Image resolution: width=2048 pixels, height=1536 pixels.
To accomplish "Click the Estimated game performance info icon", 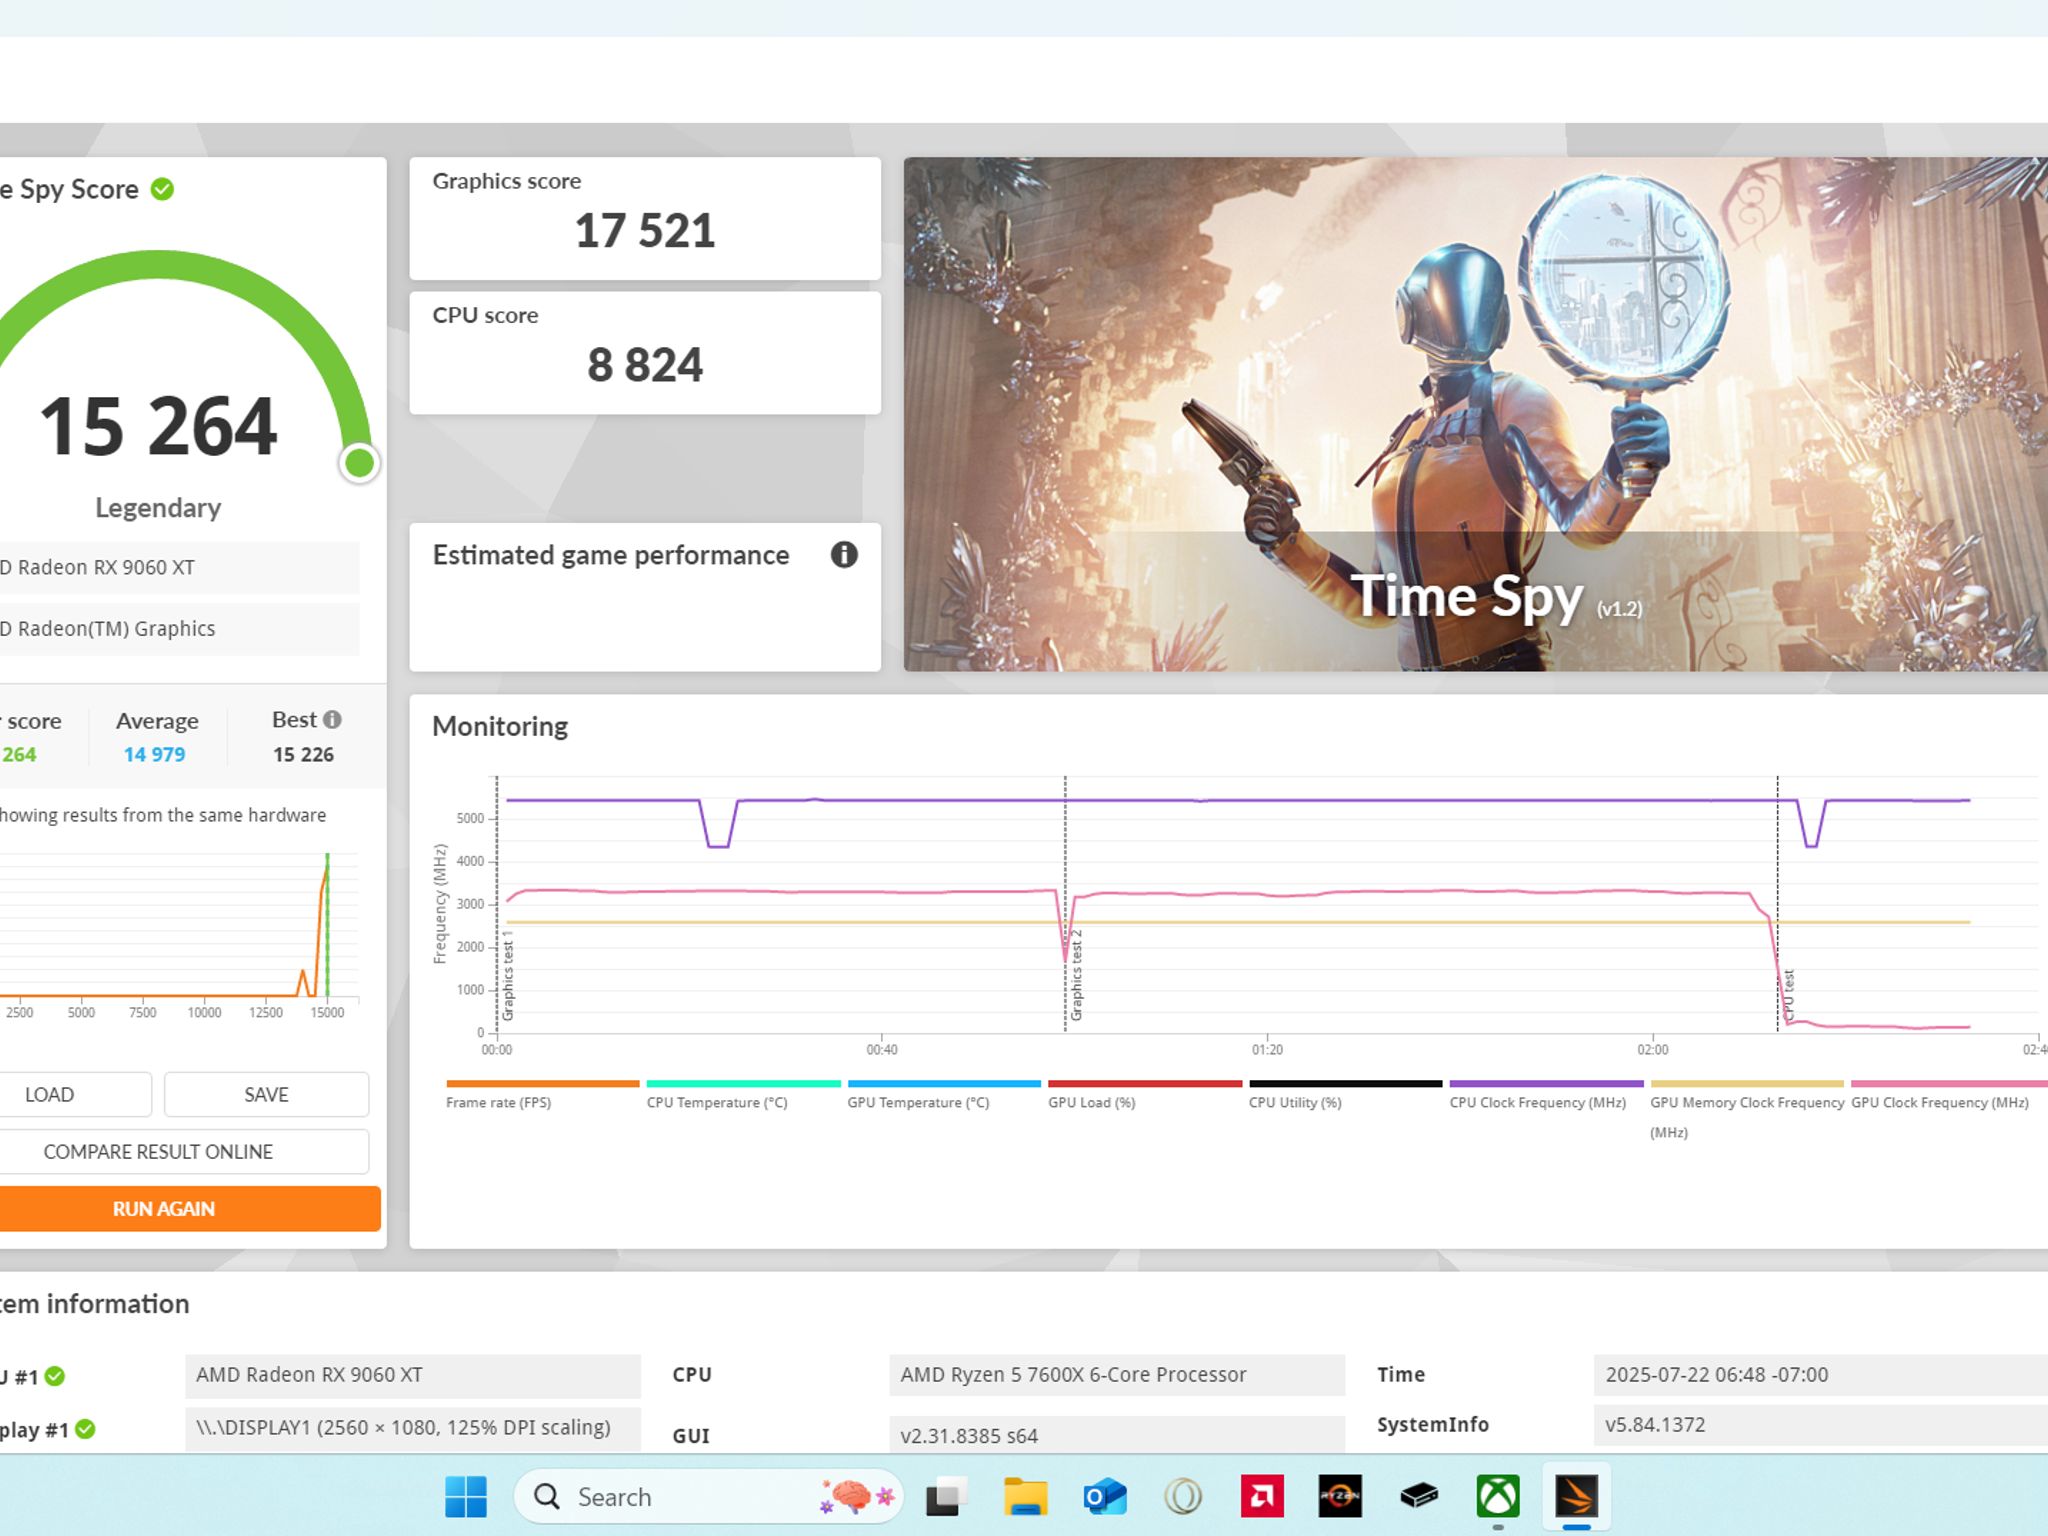I will 844,555.
